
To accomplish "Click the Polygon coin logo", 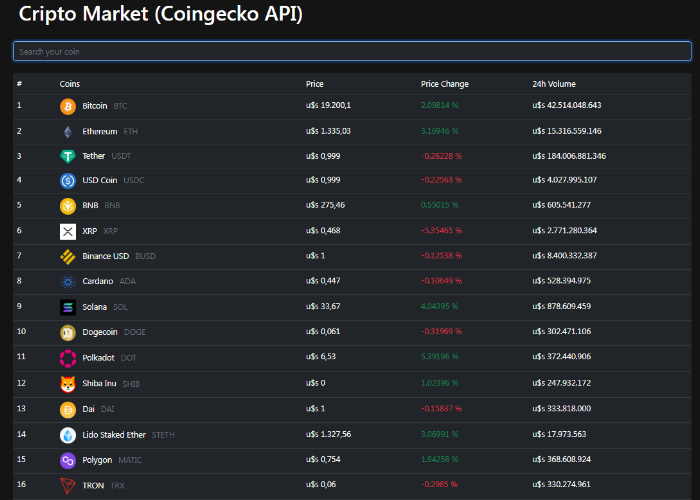I will click(68, 460).
